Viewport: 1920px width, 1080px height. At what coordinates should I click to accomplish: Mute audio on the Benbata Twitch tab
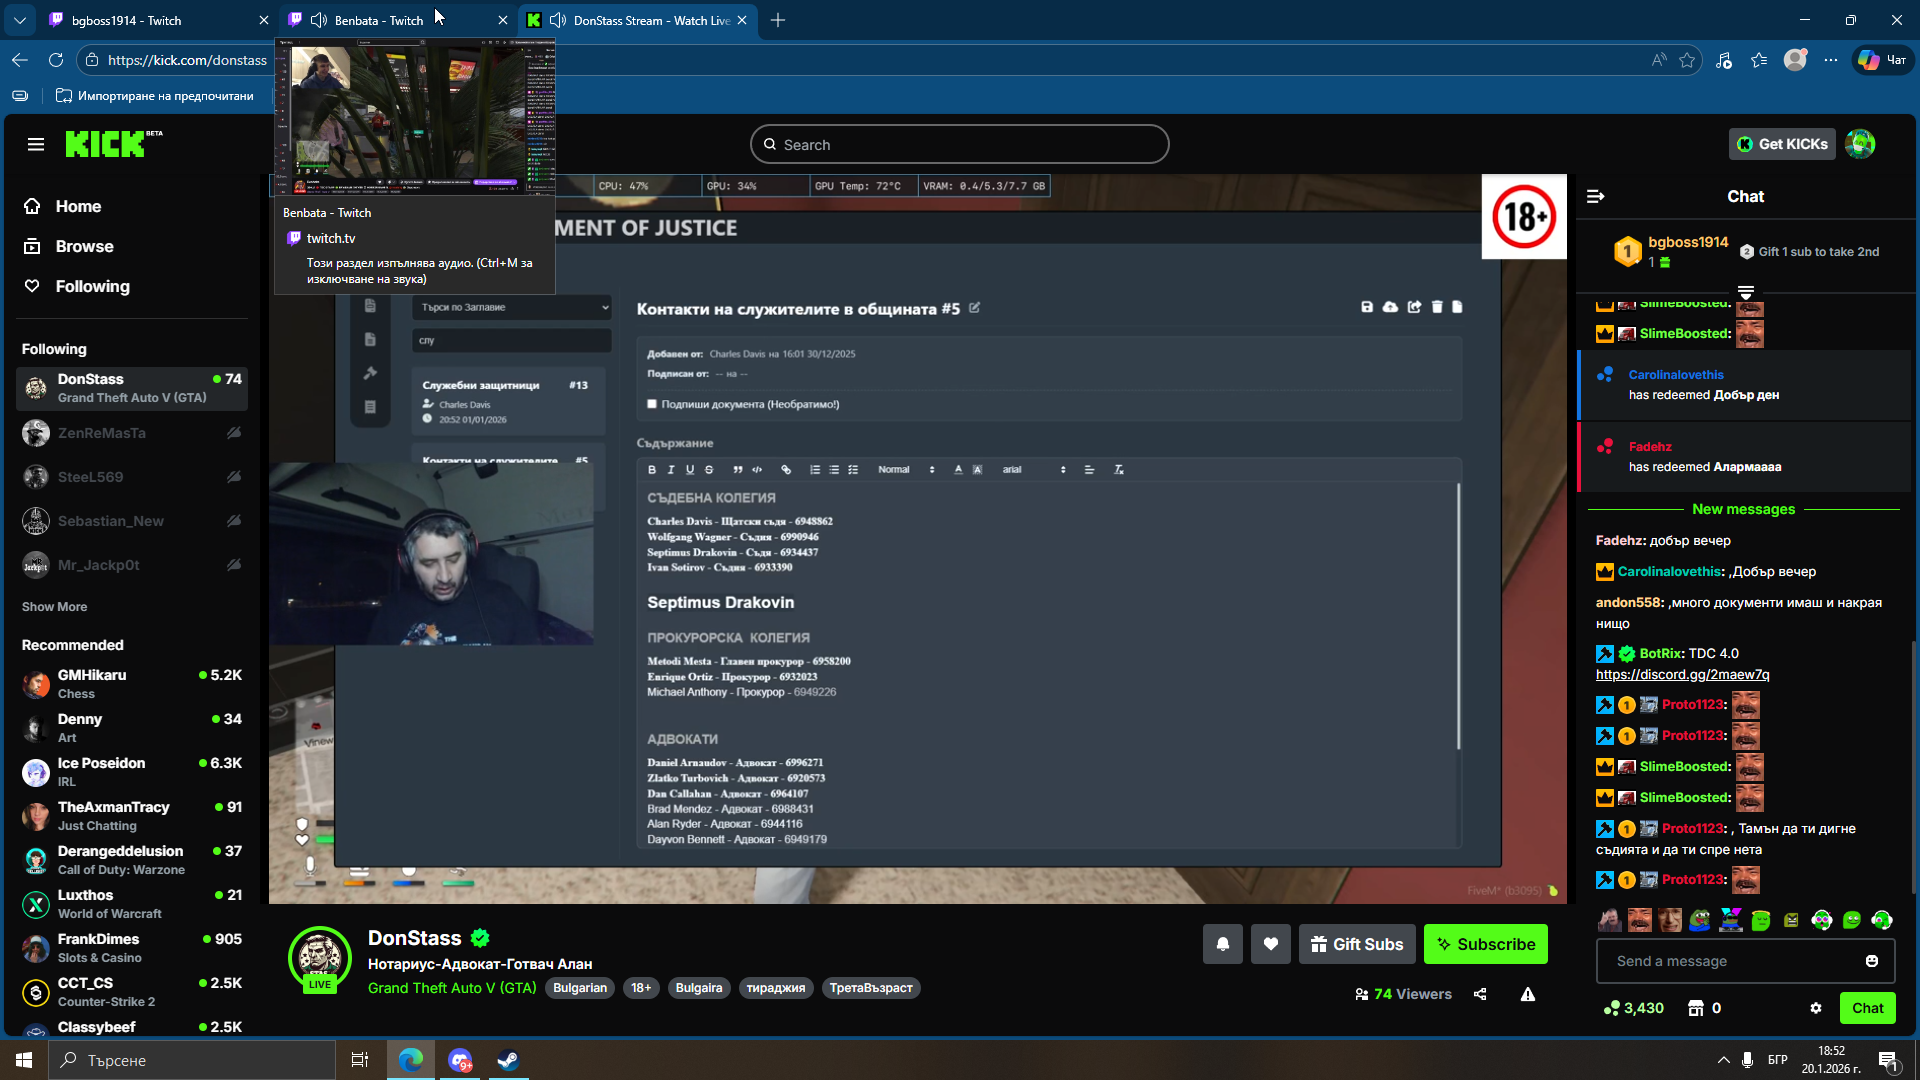coord(319,20)
